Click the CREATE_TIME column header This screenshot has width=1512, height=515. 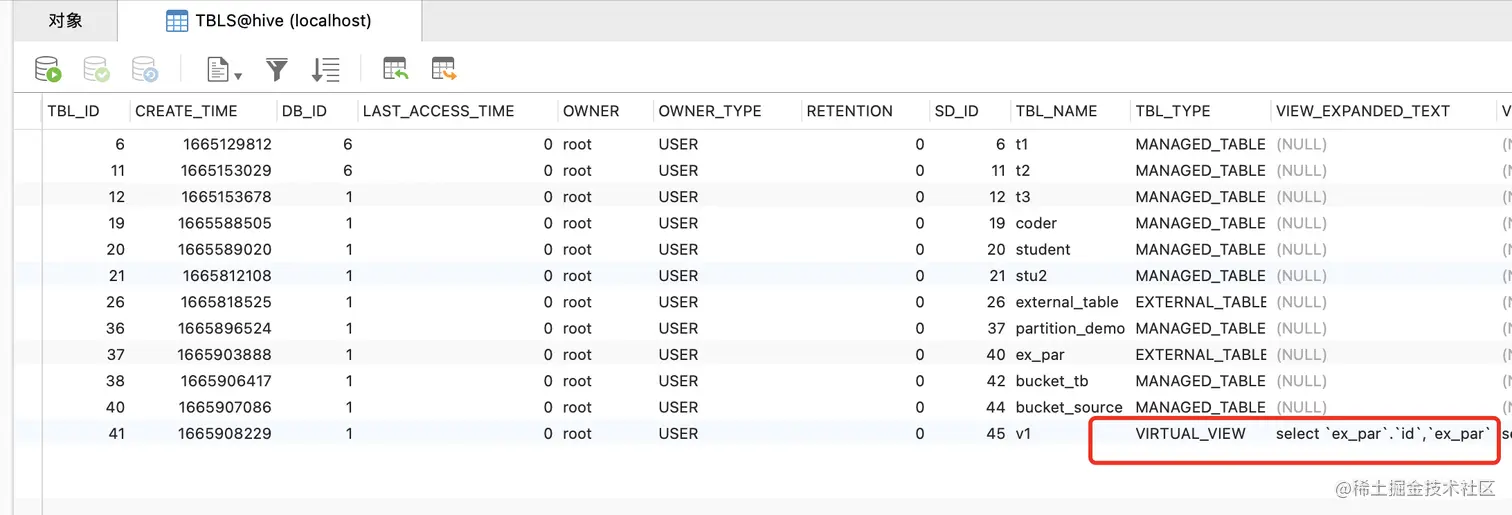[186, 111]
